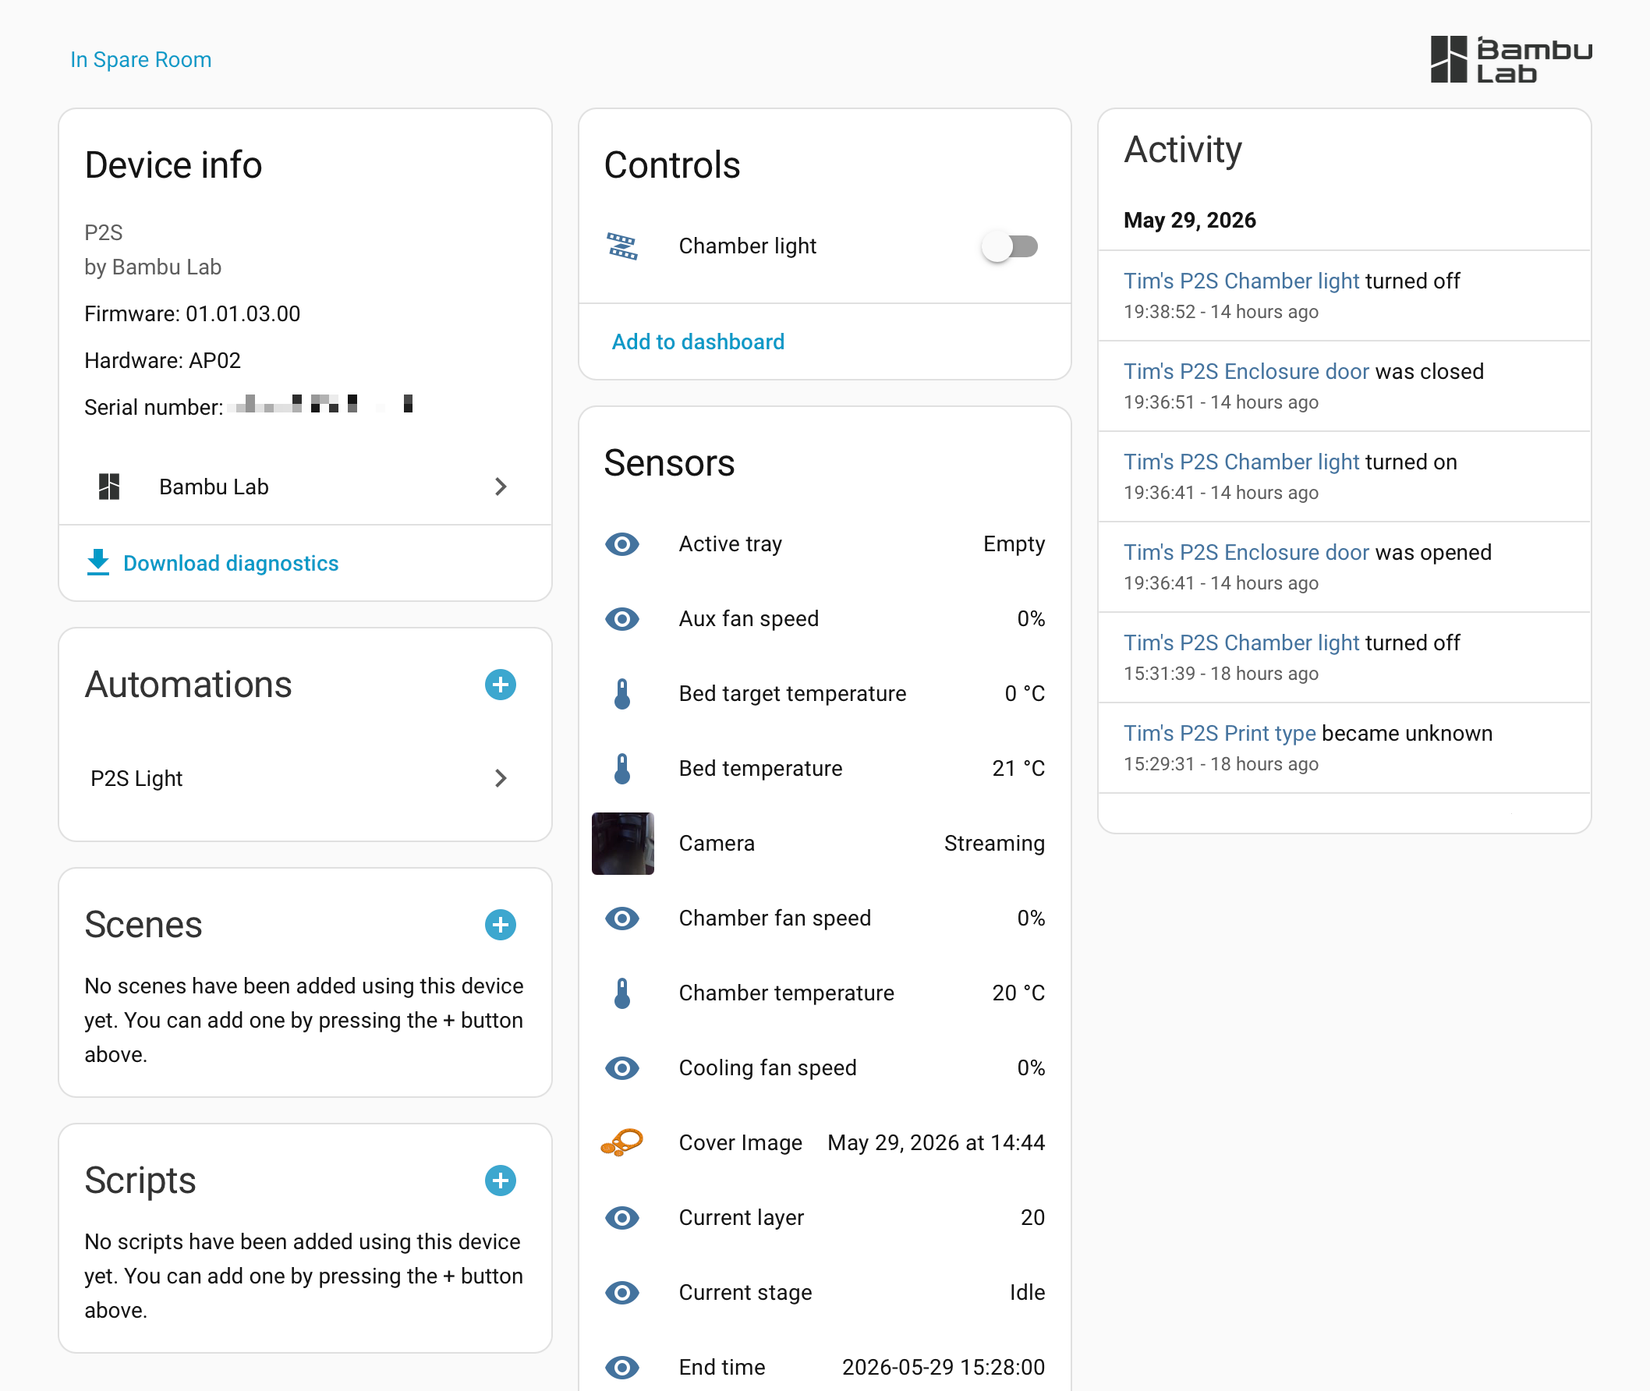Open the Active tray sensor row label
Viewport: 1650px width, 1391px height.
click(730, 544)
